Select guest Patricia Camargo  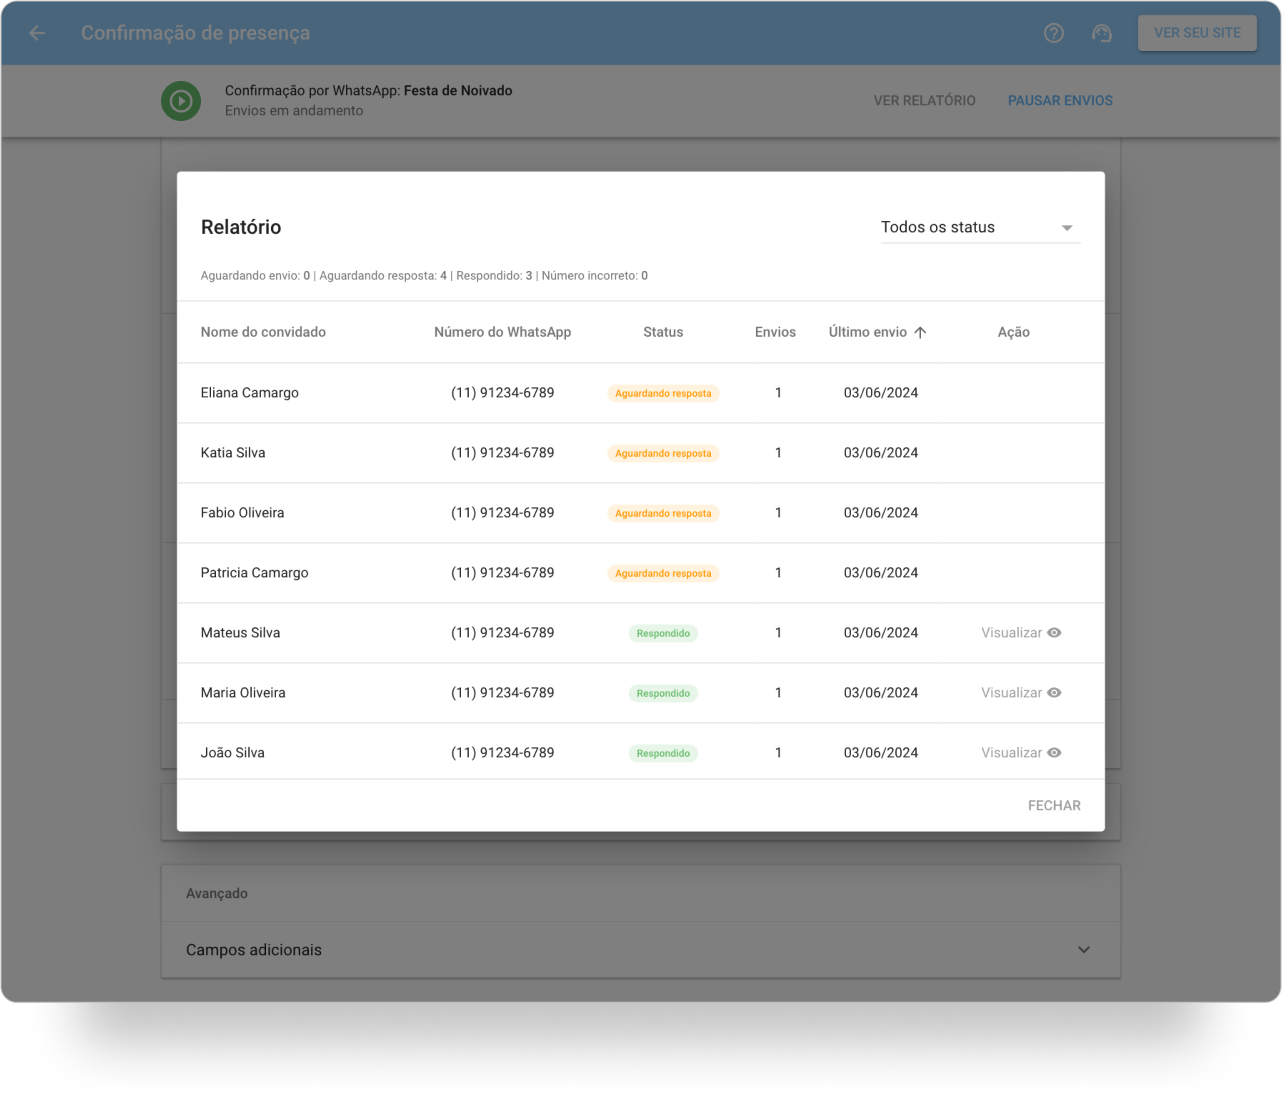point(254,573)
